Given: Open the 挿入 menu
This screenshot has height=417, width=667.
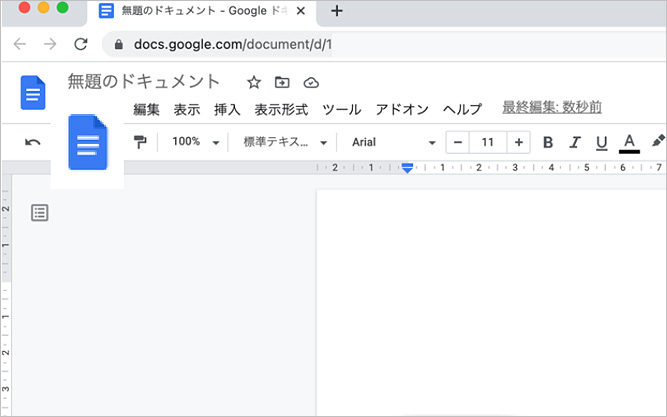Looking at the screenshot, I should tap(227, 110).
